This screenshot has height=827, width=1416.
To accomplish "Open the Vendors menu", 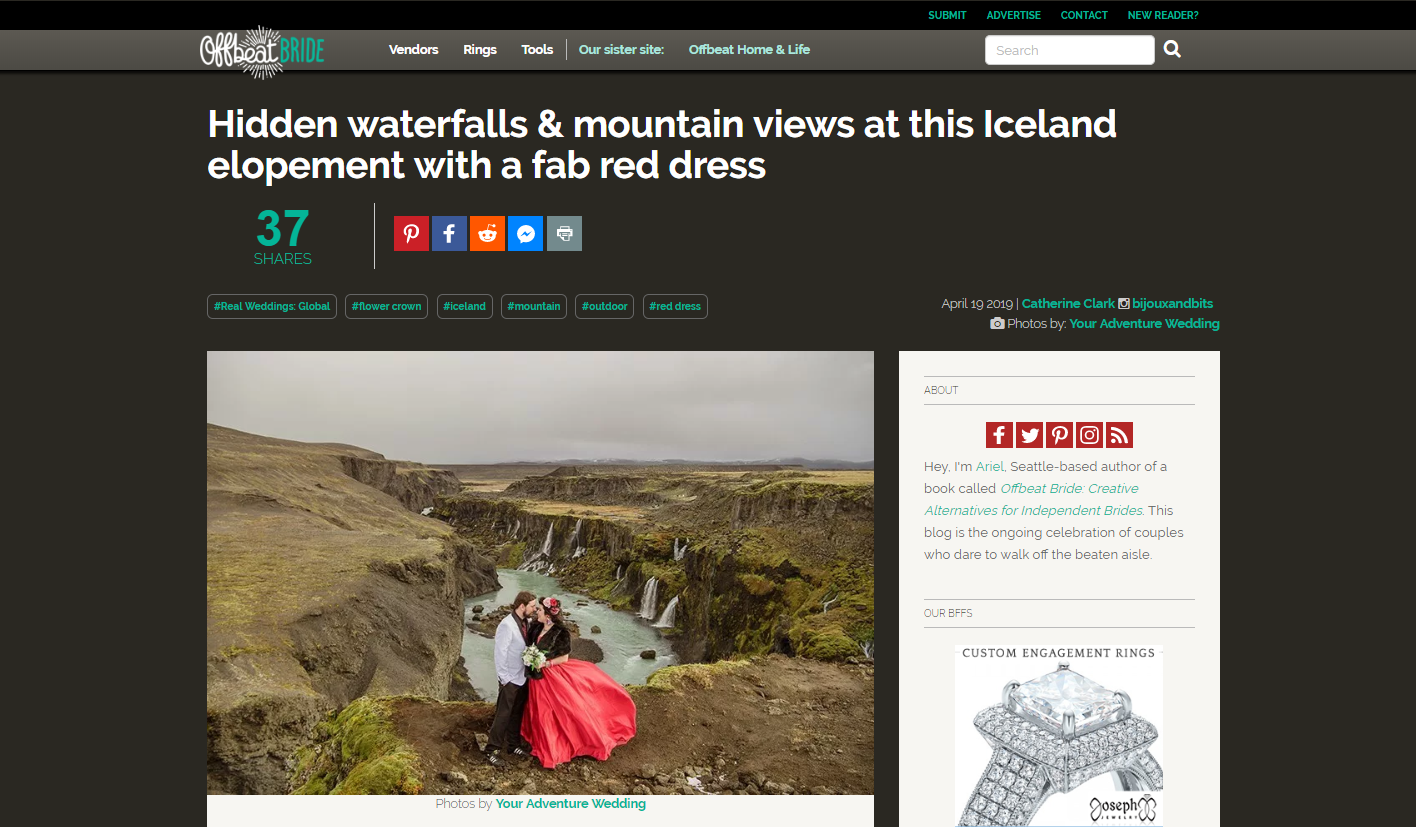I will pos(413,50).
